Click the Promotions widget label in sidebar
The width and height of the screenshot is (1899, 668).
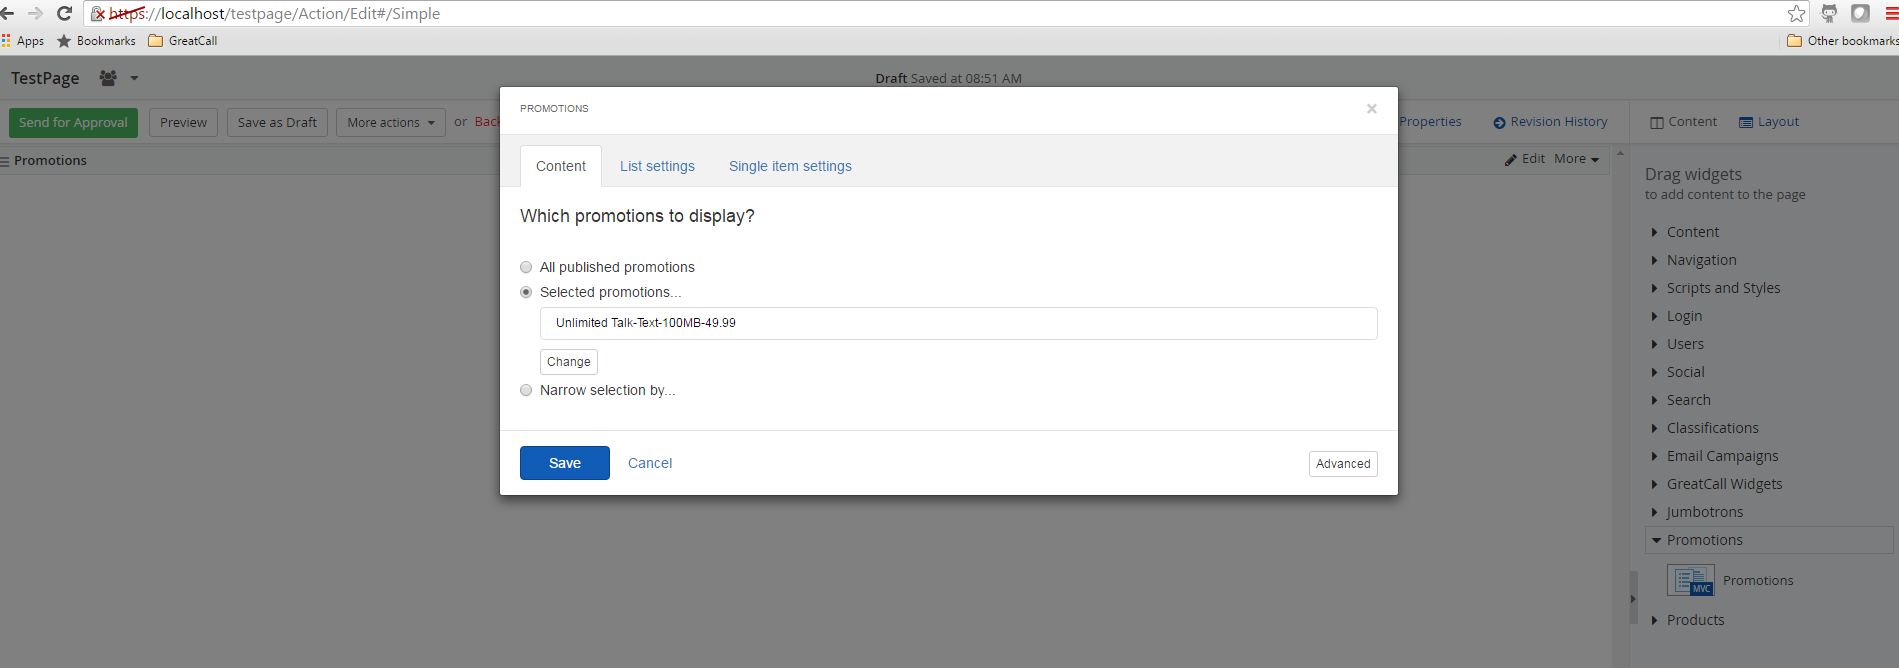click(x=1758, y=580)
